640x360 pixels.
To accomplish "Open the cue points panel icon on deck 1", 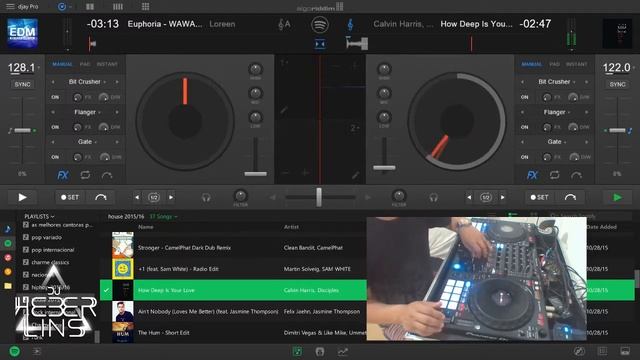I will [107, 176].
